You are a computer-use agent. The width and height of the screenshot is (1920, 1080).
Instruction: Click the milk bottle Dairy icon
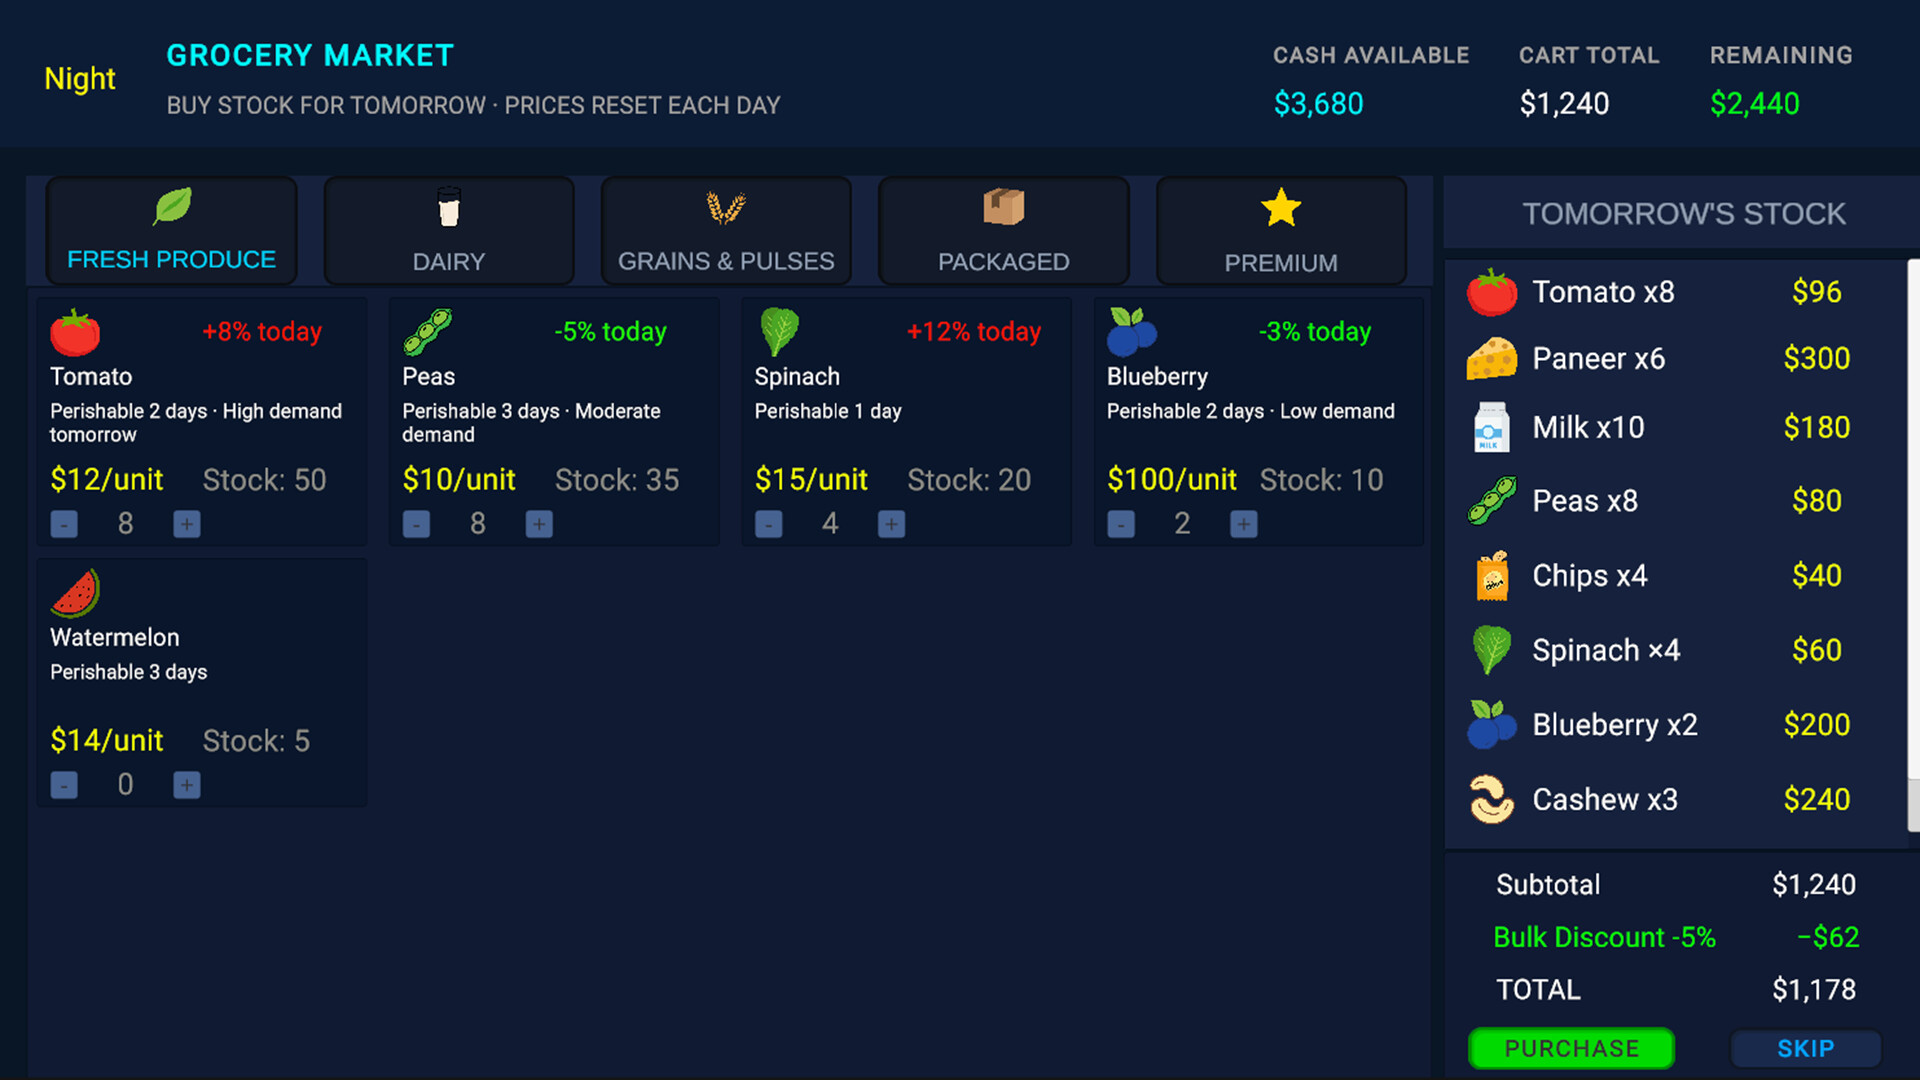click(x=448, y=206)
